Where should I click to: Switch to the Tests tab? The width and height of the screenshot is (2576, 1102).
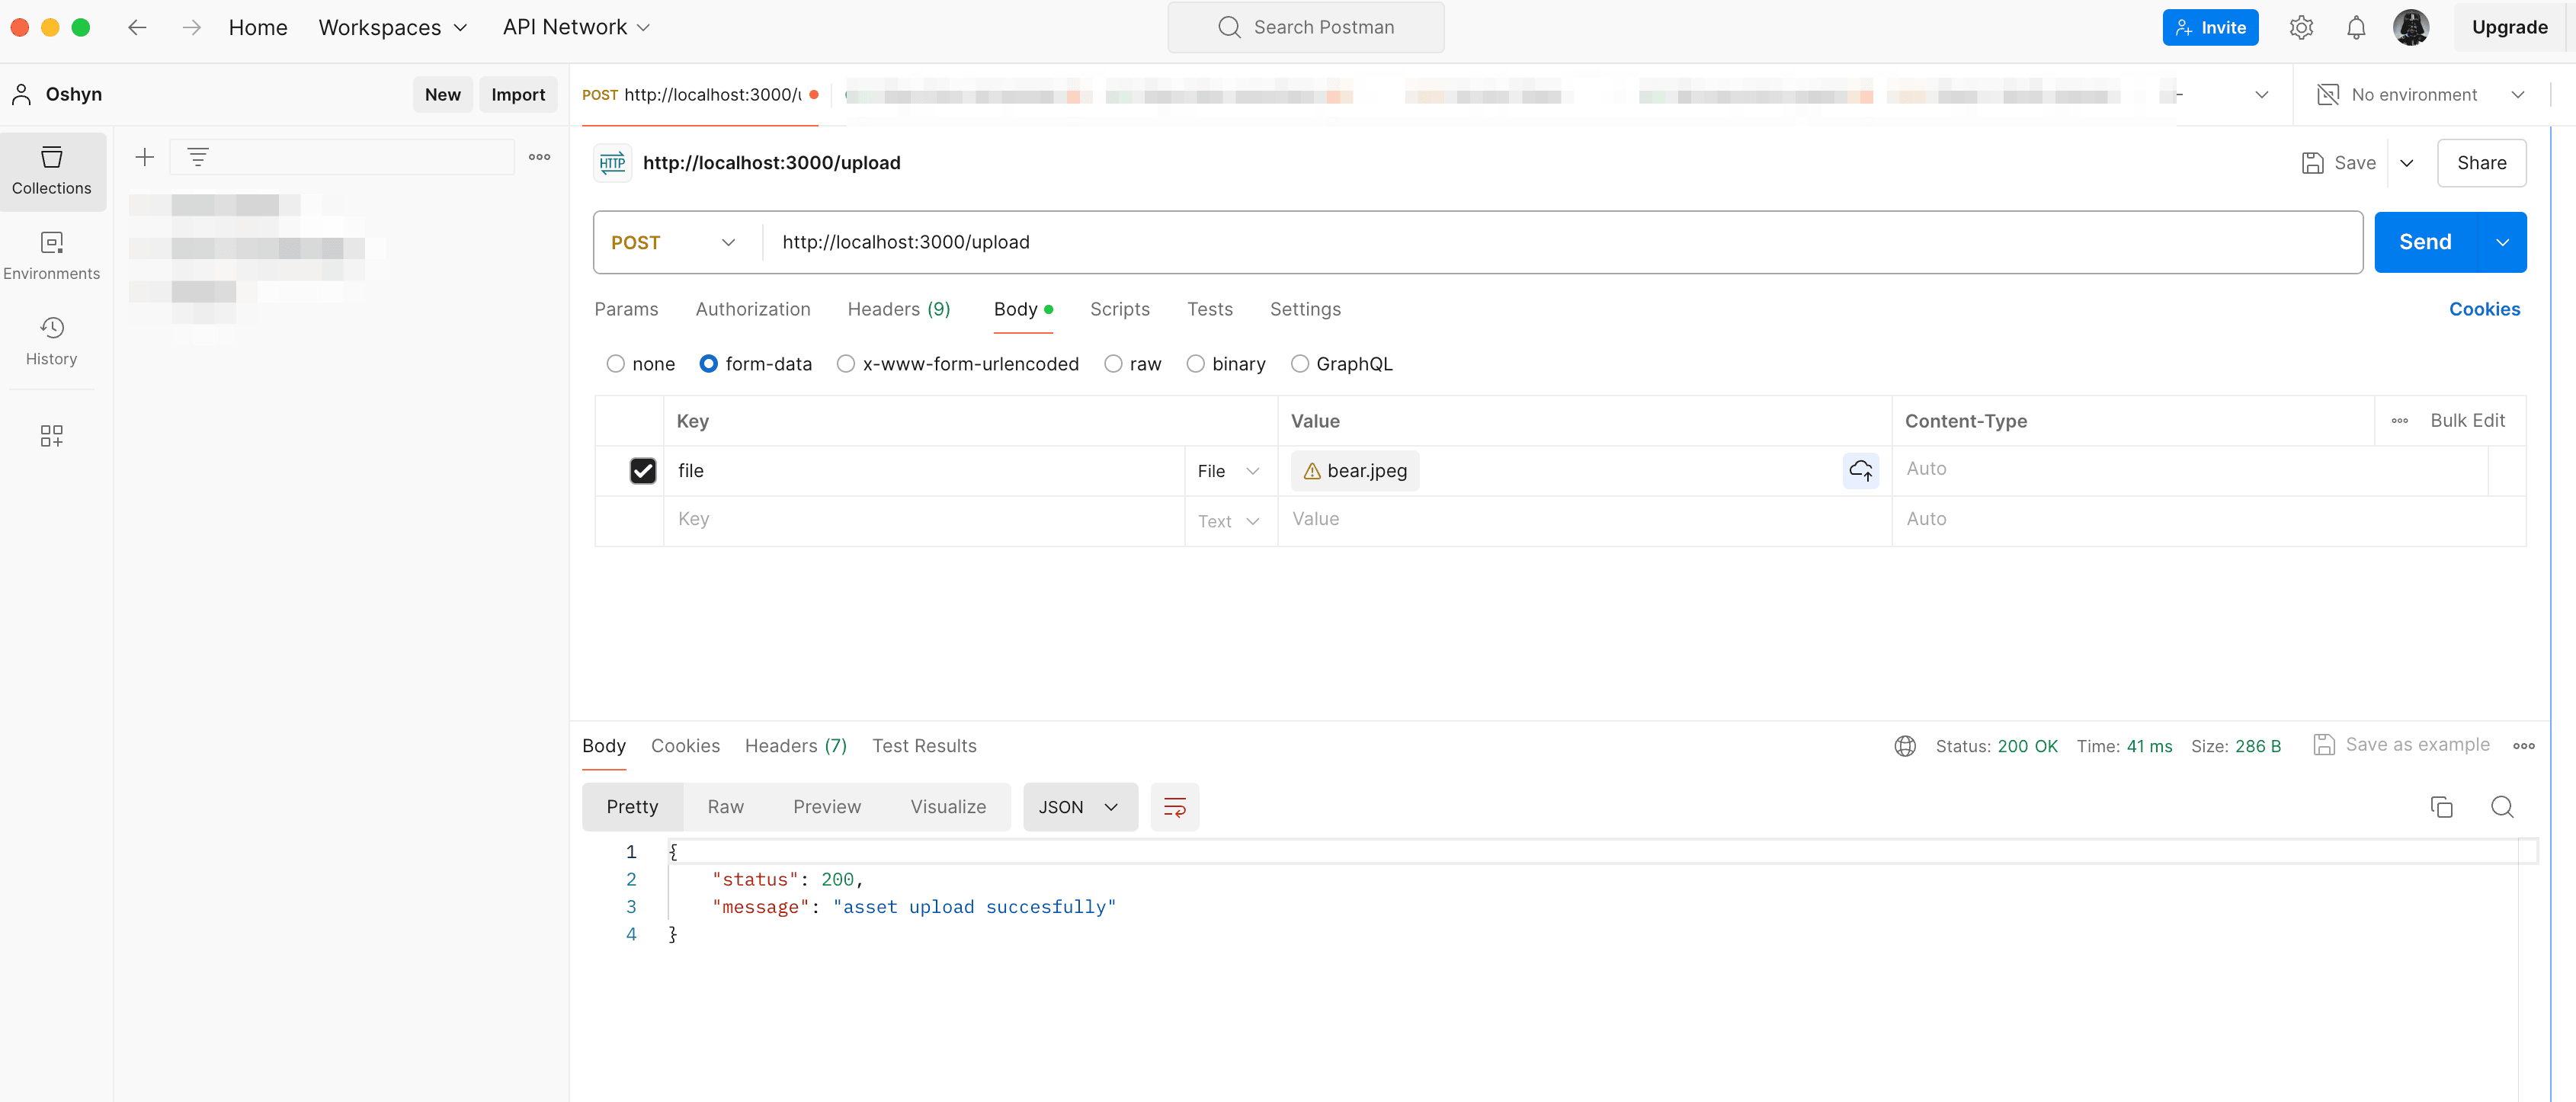[1210, 309]
